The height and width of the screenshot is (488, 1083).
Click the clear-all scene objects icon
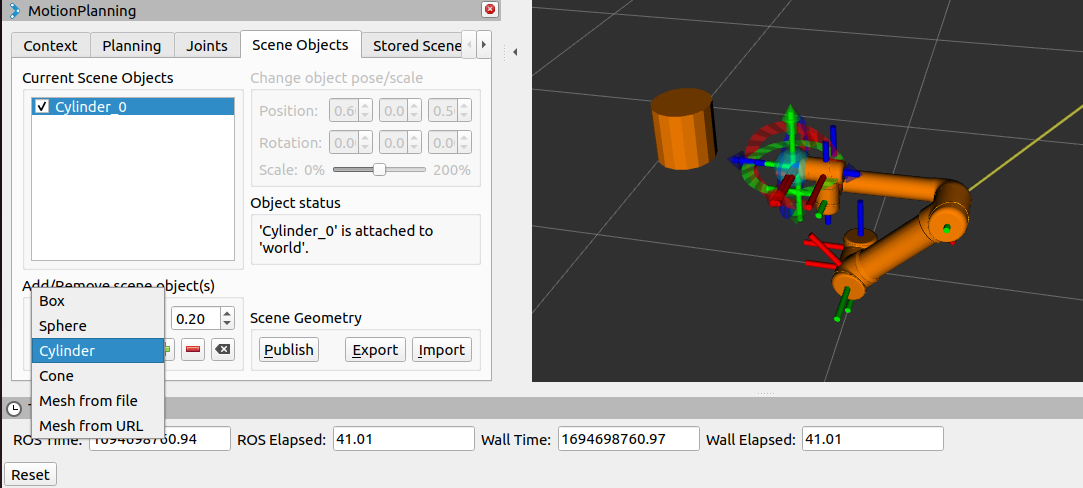pos(222,349)
